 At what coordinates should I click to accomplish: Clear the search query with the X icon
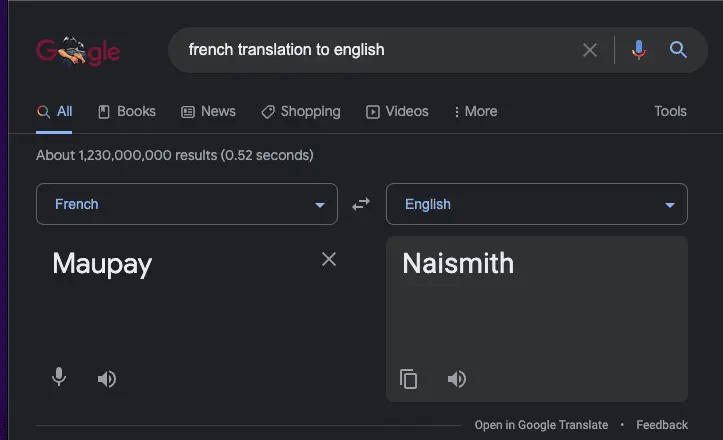590,50
